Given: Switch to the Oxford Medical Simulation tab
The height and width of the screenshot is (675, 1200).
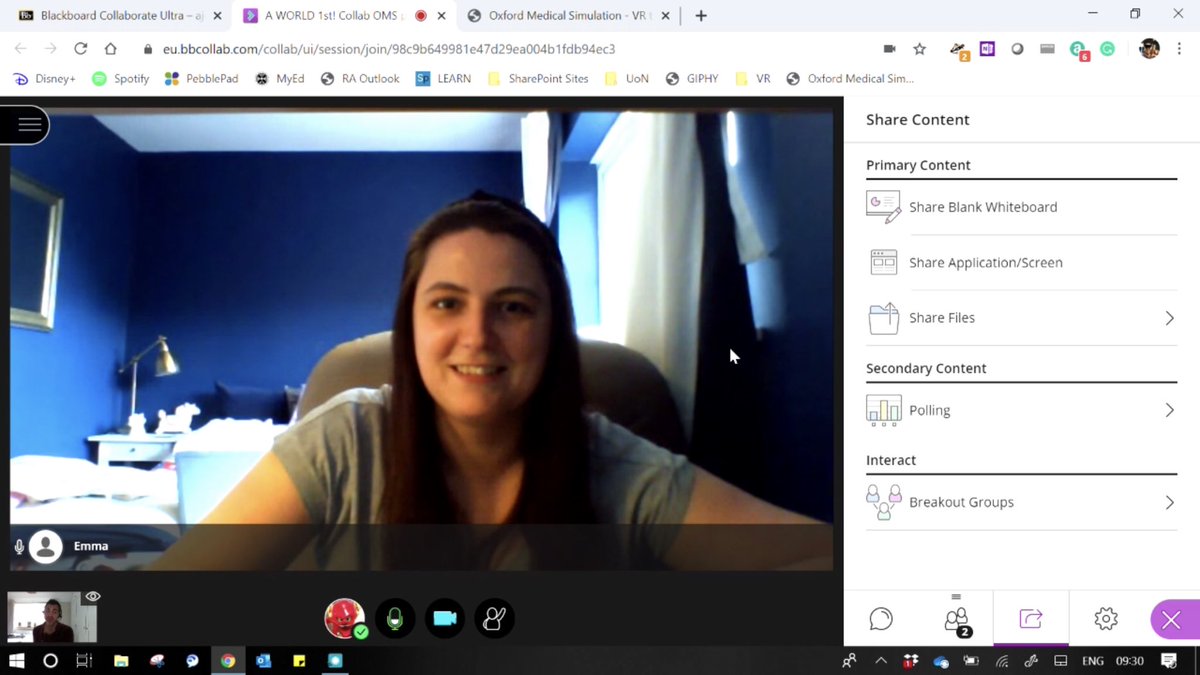Looking at the screenshot, I should (569, 16).
